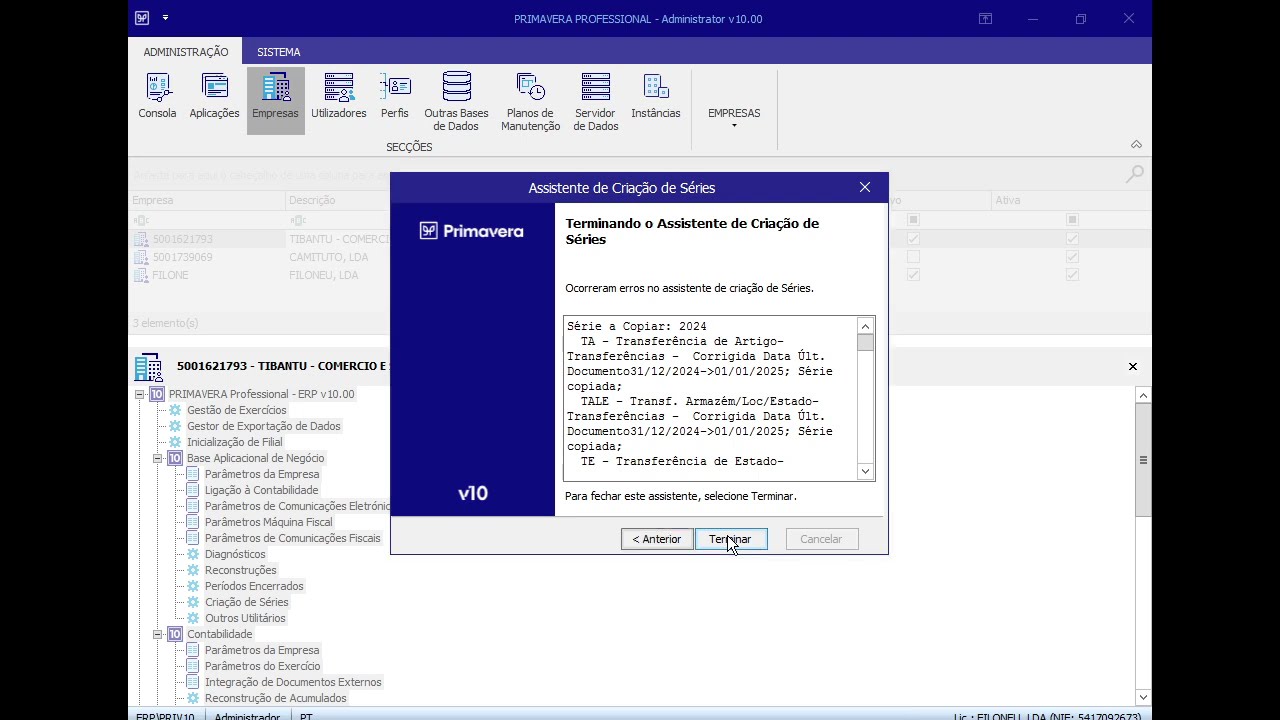Click the company icon of row 5001739069

(142, 257)
